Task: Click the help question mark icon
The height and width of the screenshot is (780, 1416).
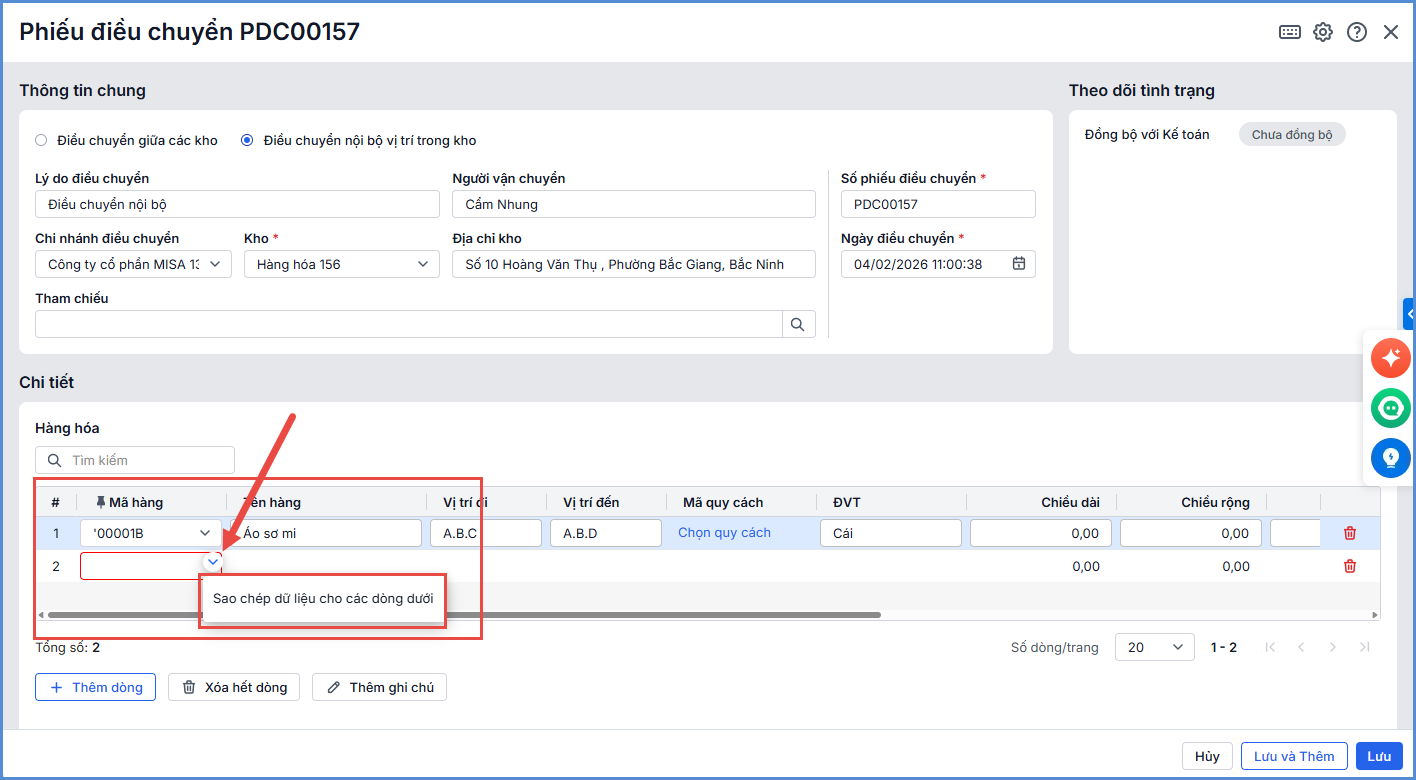Action: point(1357,32)
